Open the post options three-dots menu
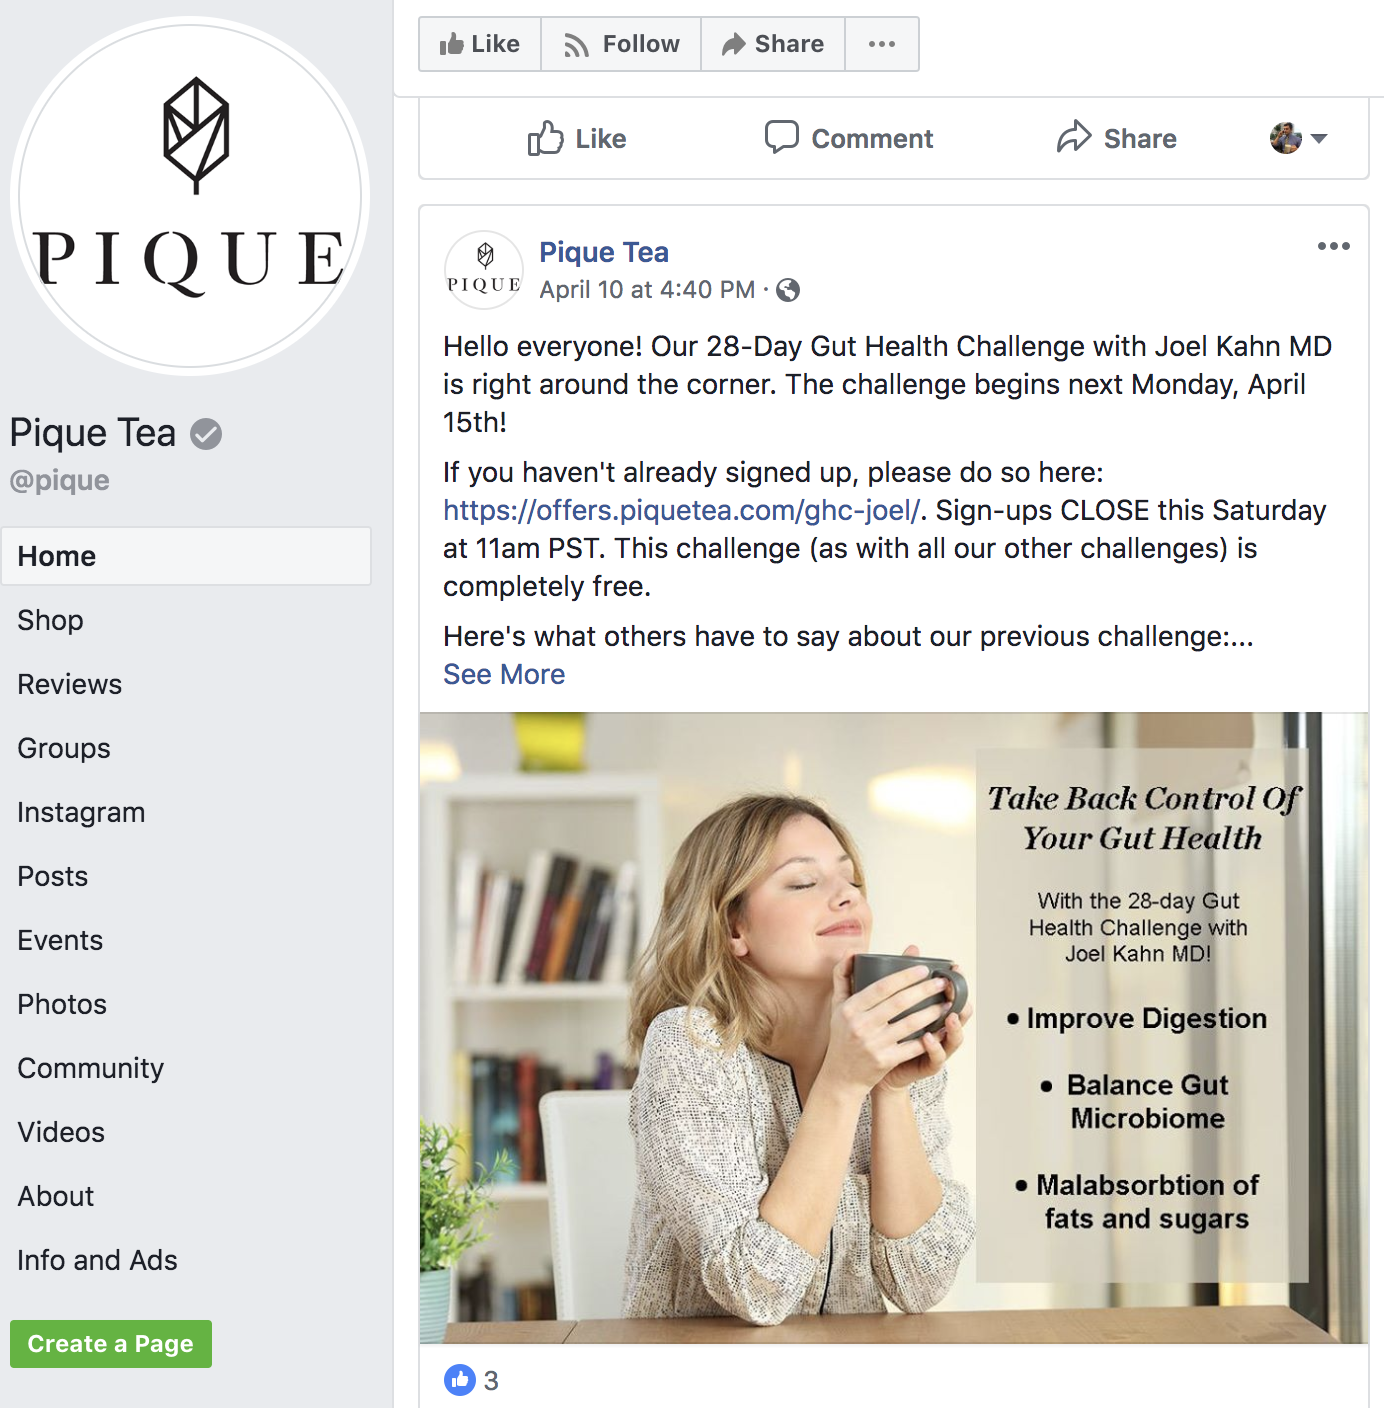1384x1408 pixels. pyautogui.click(x=1333, y=246)
